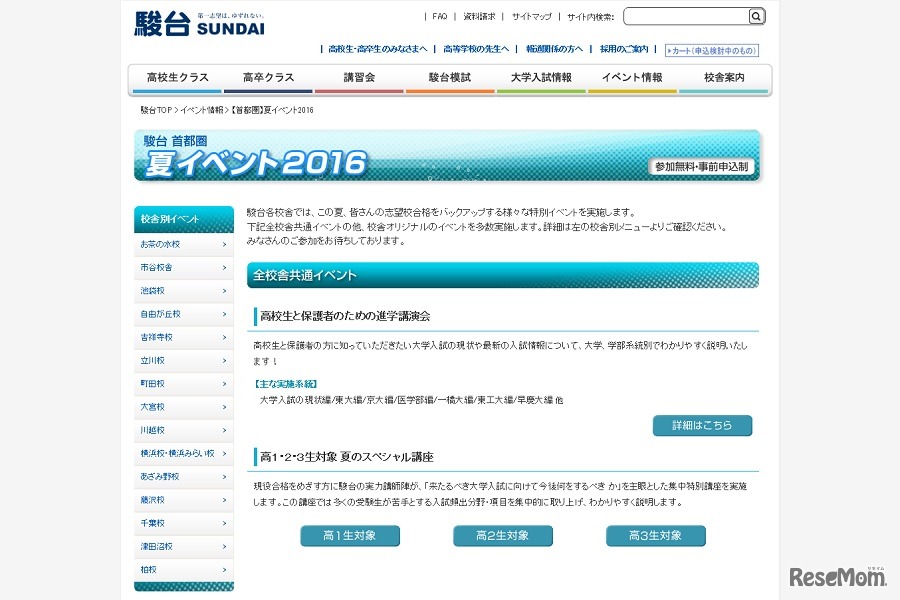Select 駿台模試 menu tab

450,79
